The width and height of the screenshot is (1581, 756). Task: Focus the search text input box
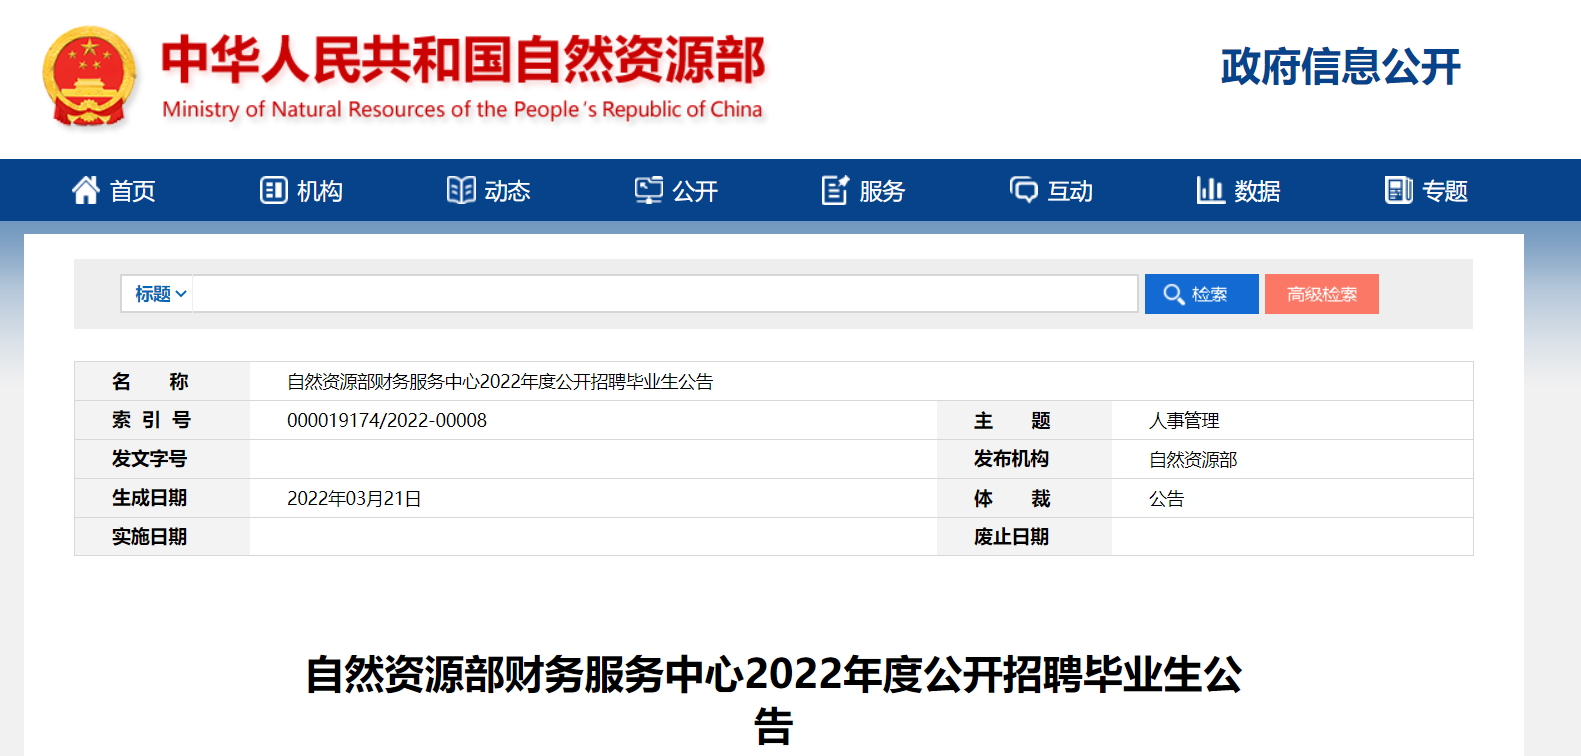[x=665, y=294]
